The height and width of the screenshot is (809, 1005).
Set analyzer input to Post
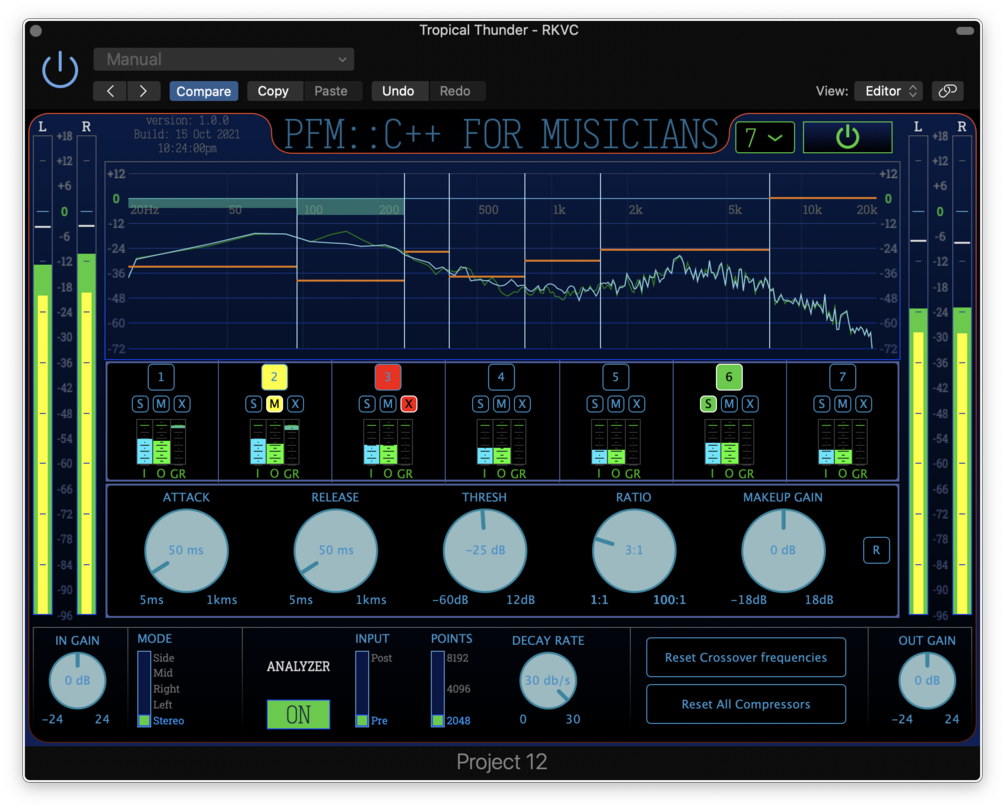pyautogui.click(x=381, y=658)
